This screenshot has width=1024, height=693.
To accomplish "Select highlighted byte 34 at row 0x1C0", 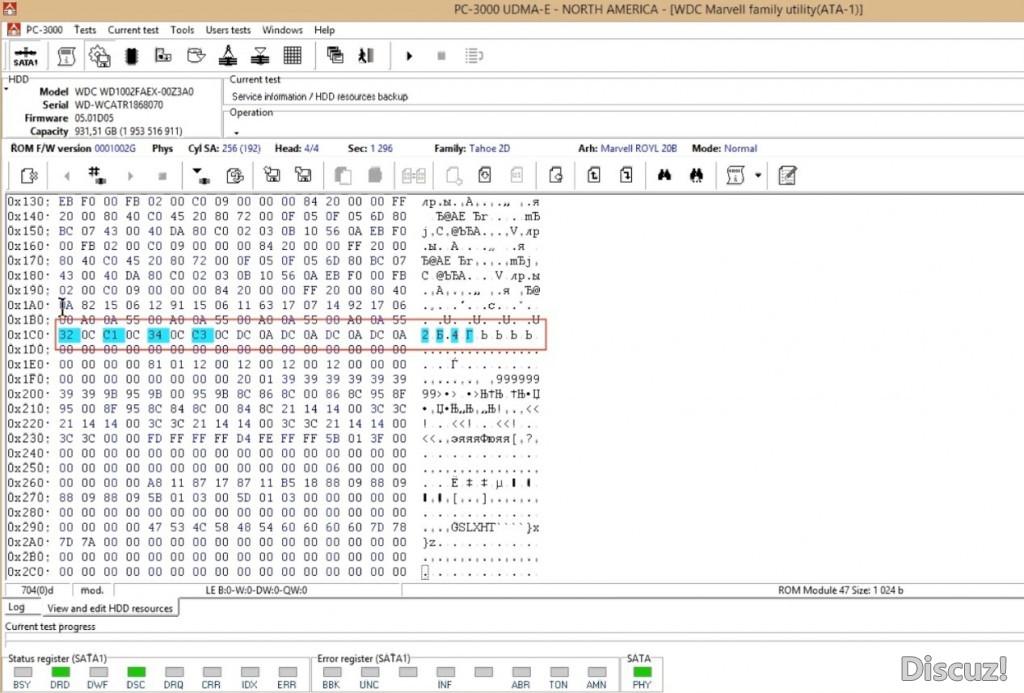I will pyautogui.click(x=156, y=335).
